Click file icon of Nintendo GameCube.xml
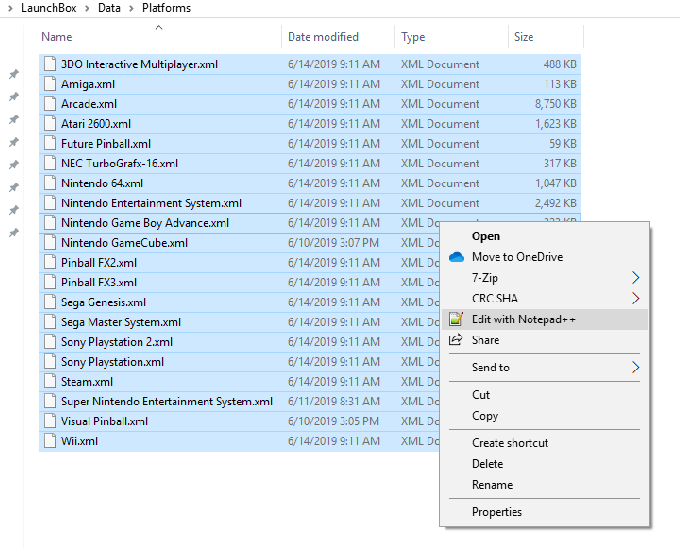Screen dimensions: 680x549 pos(50,242)
